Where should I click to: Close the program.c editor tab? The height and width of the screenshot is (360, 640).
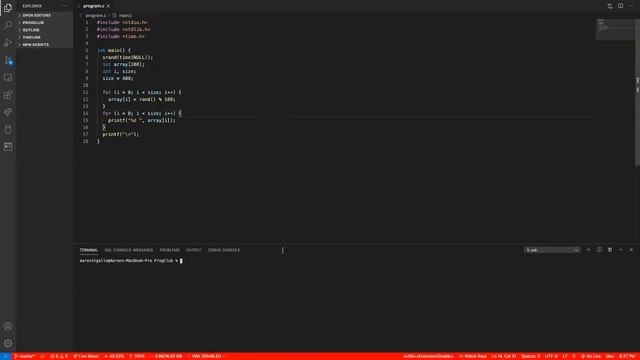[x=108, y=6]
